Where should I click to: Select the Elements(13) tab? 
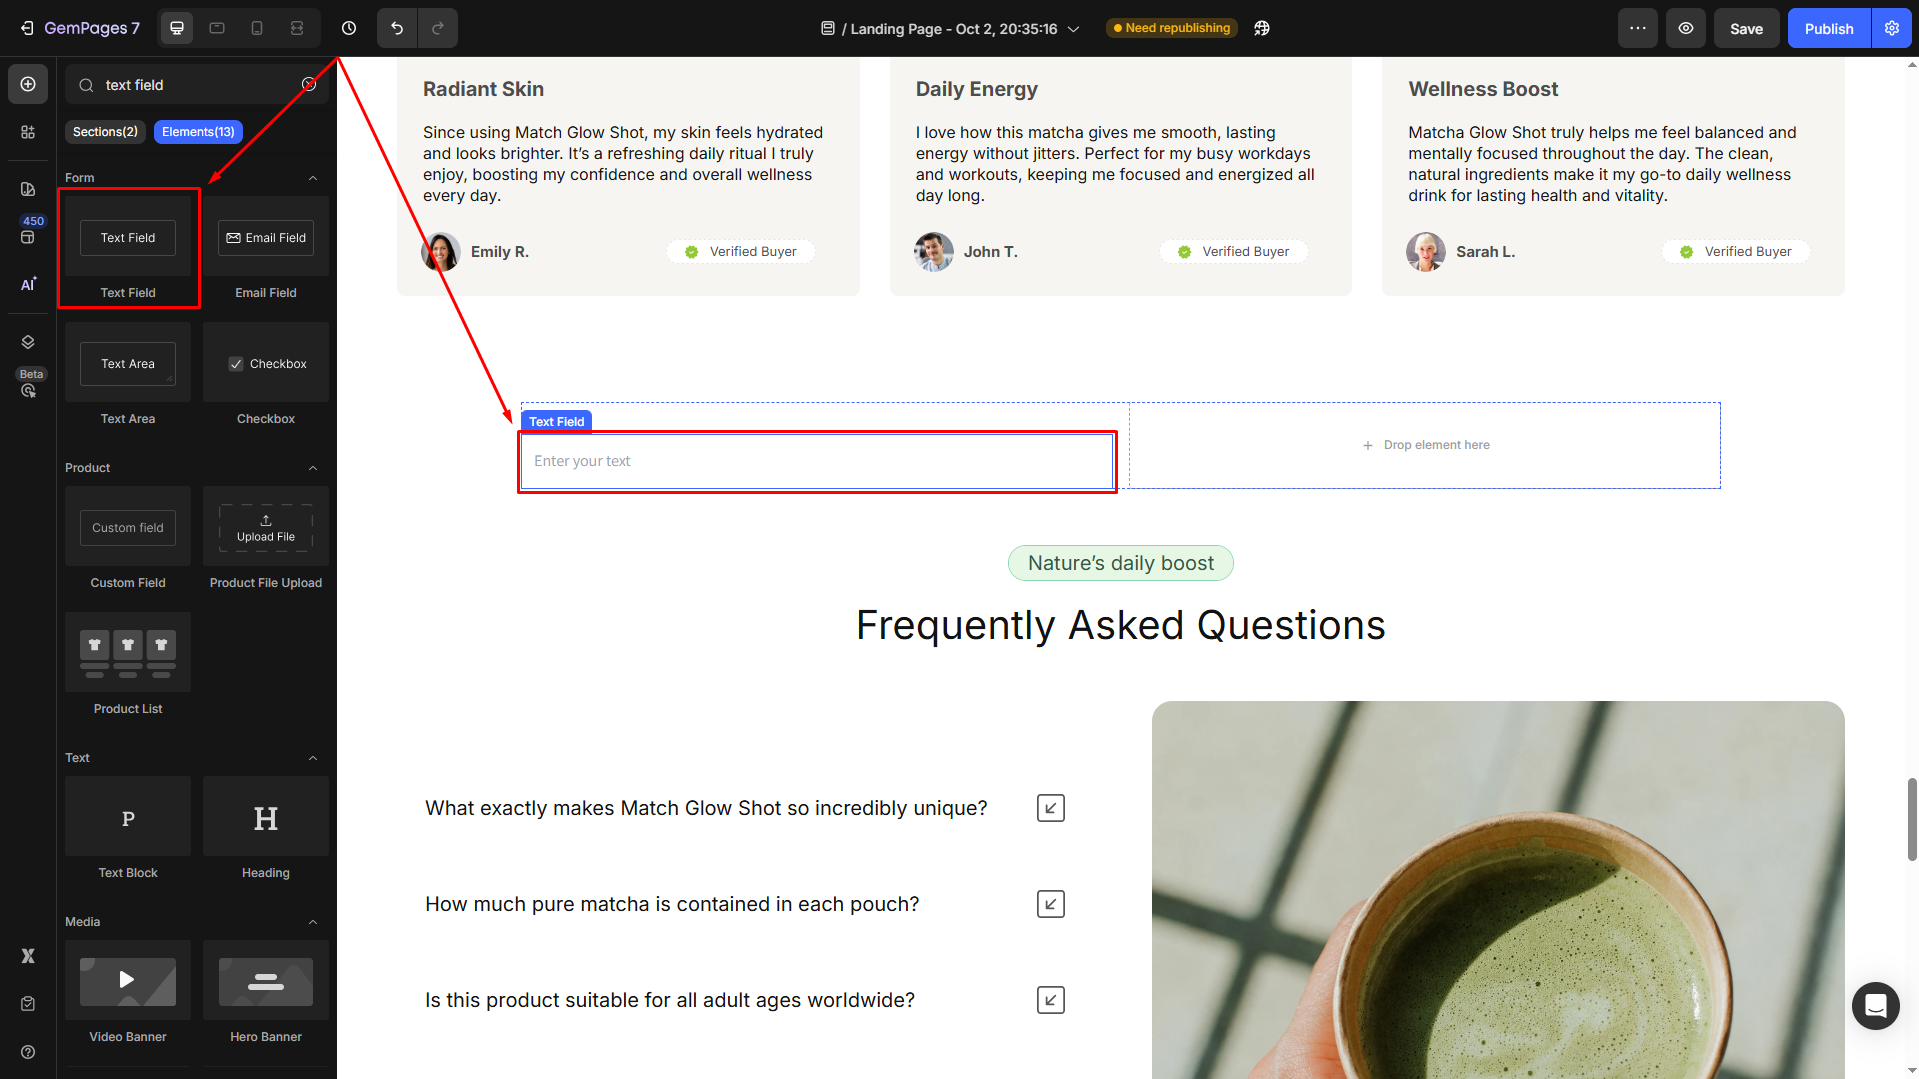point(198,132)
